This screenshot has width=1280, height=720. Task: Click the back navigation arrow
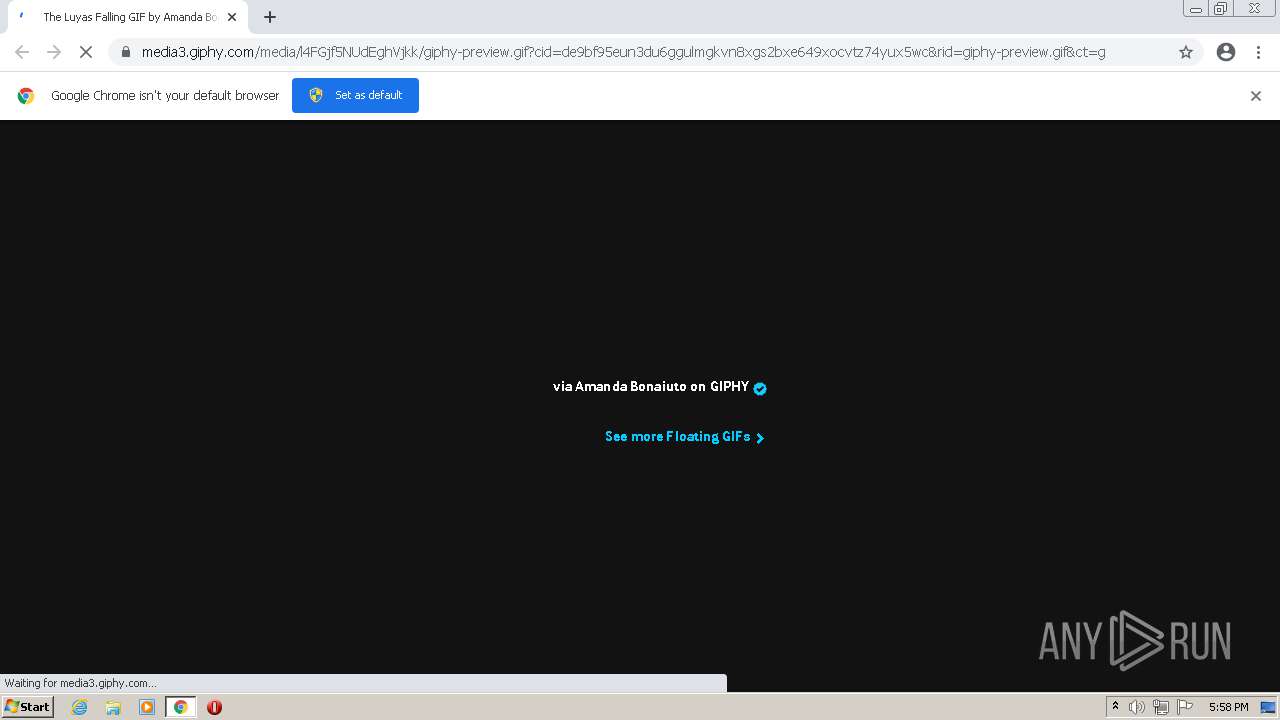[x=22, y=52]
